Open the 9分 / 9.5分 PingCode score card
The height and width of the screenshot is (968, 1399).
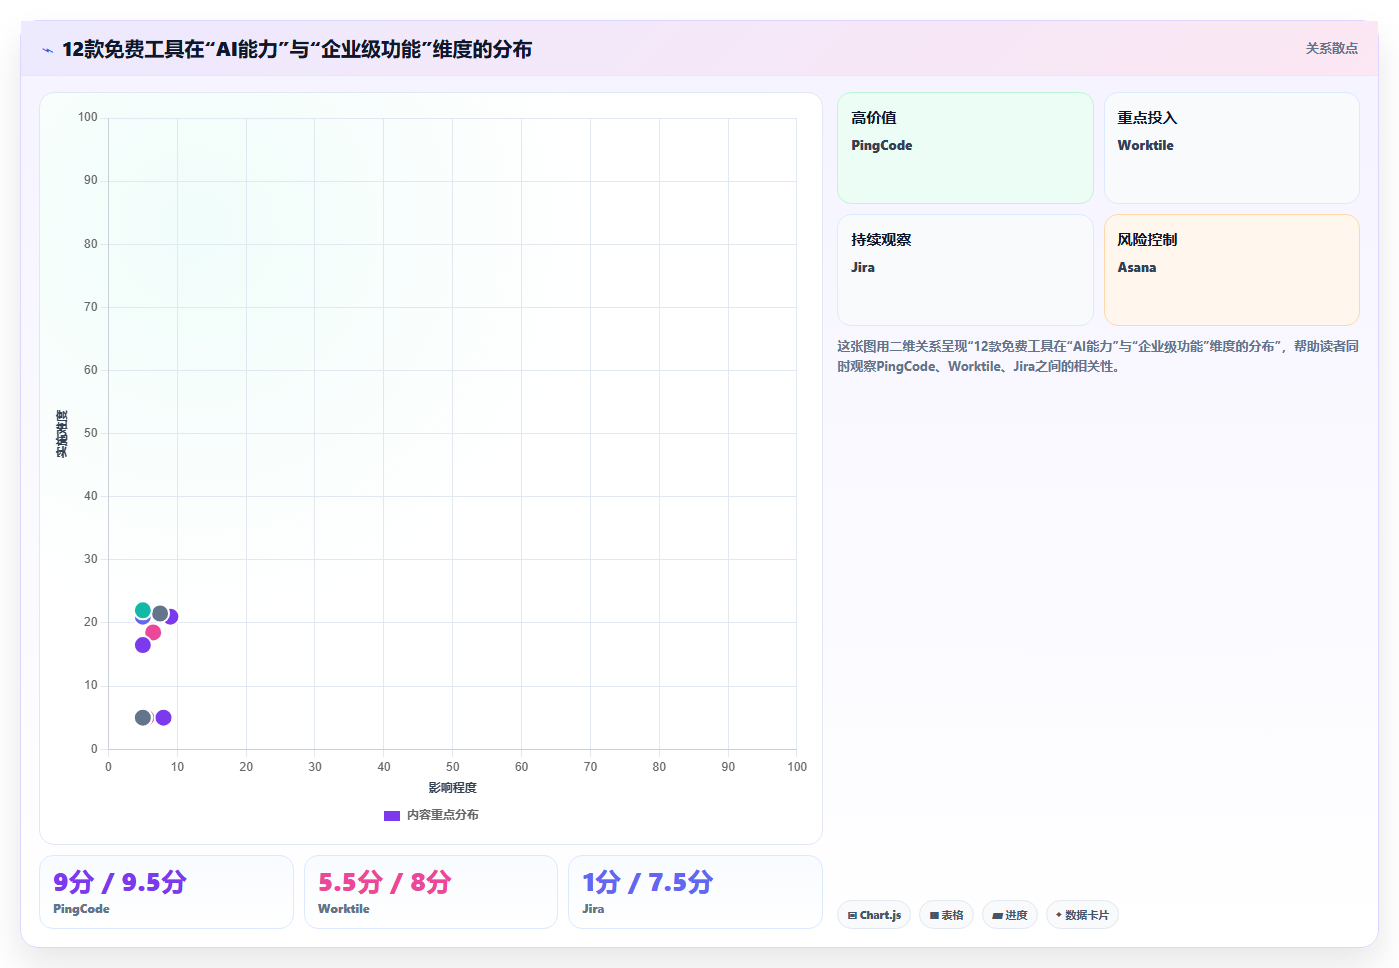166,892
